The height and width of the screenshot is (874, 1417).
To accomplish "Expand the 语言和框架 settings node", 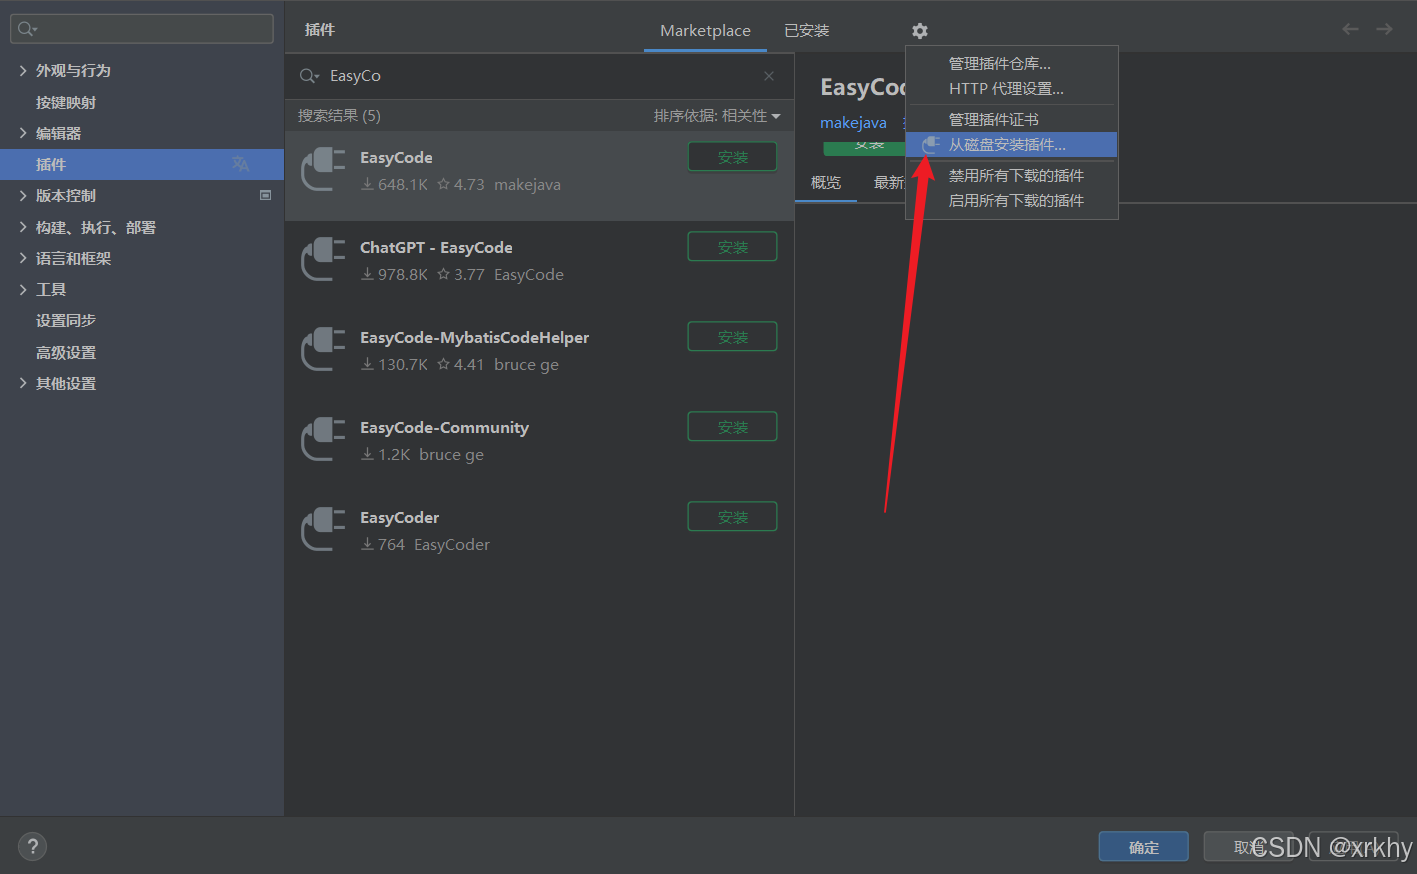I will click(23, 258).
